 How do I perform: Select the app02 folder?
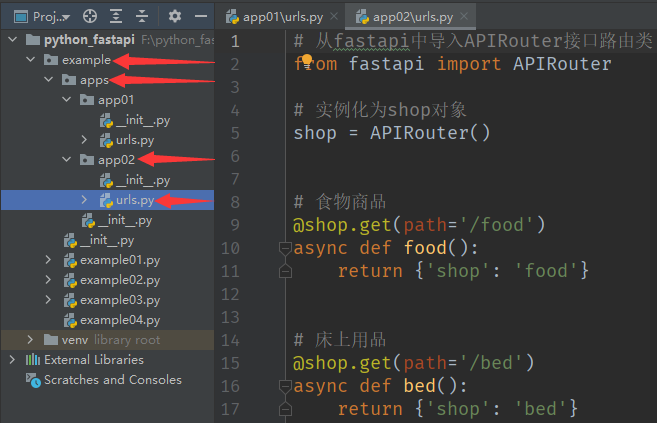pyautogui.click(x=116, y=160)
